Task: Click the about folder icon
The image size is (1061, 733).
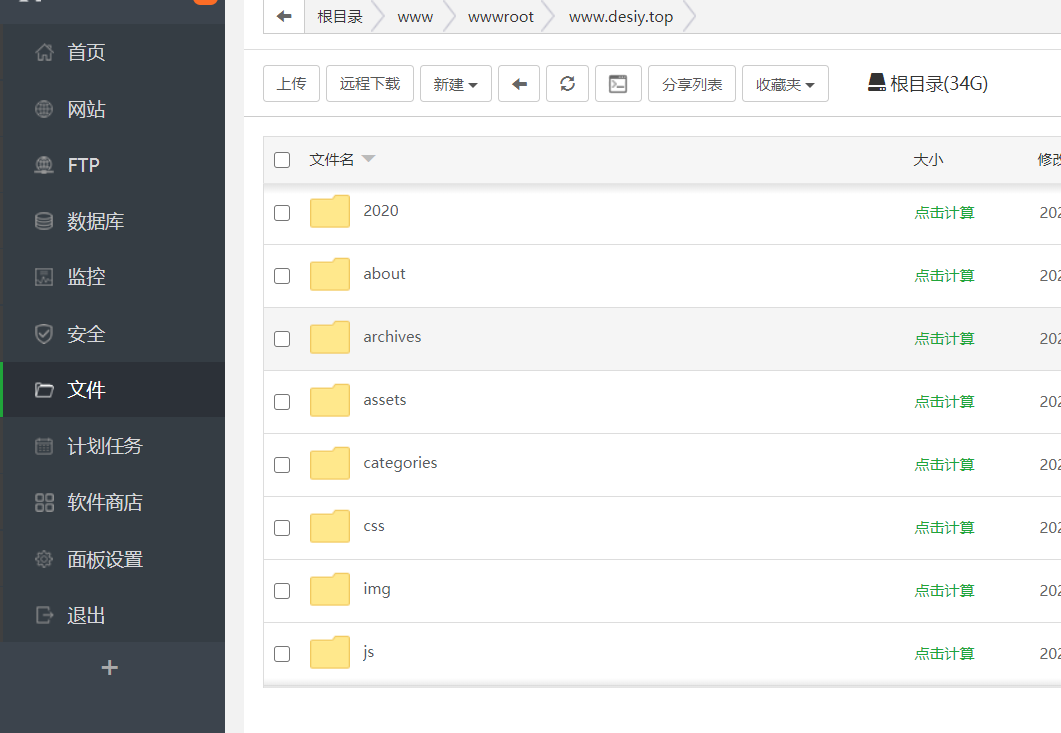Action: tap(330, 274)
